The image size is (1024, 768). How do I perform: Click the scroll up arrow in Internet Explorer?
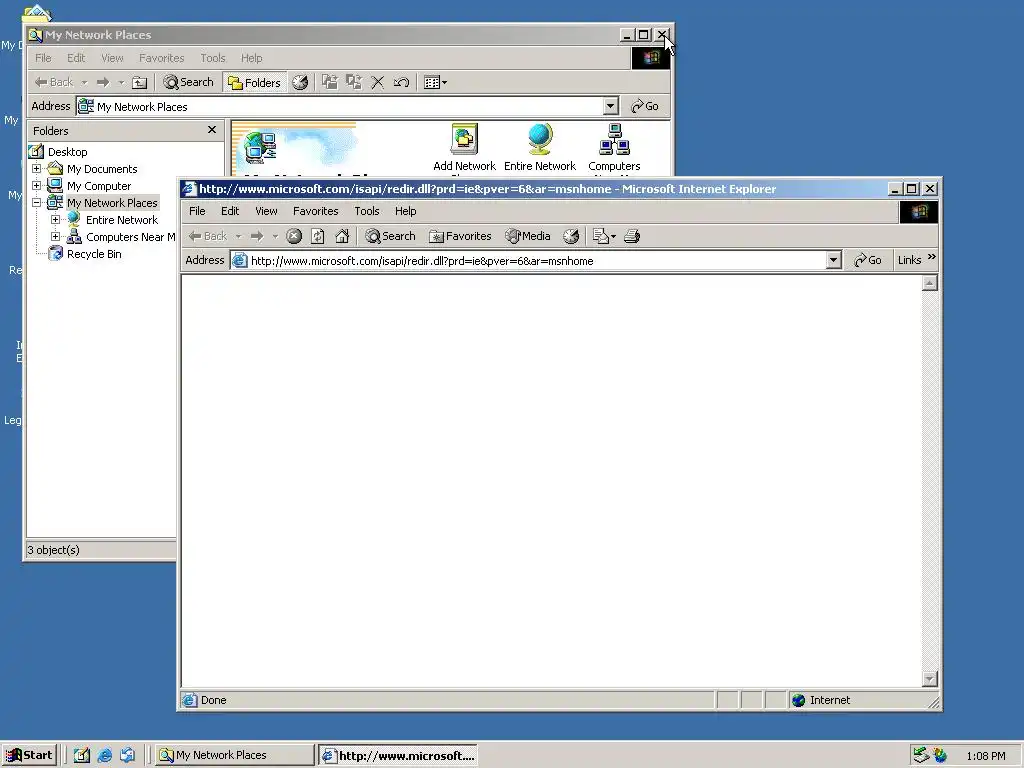tap(930, 283)
